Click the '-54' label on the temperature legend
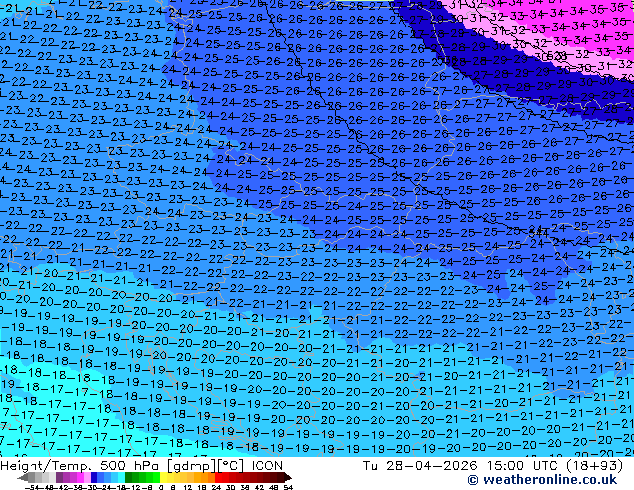634x490 pixels. tap(32, 487)
